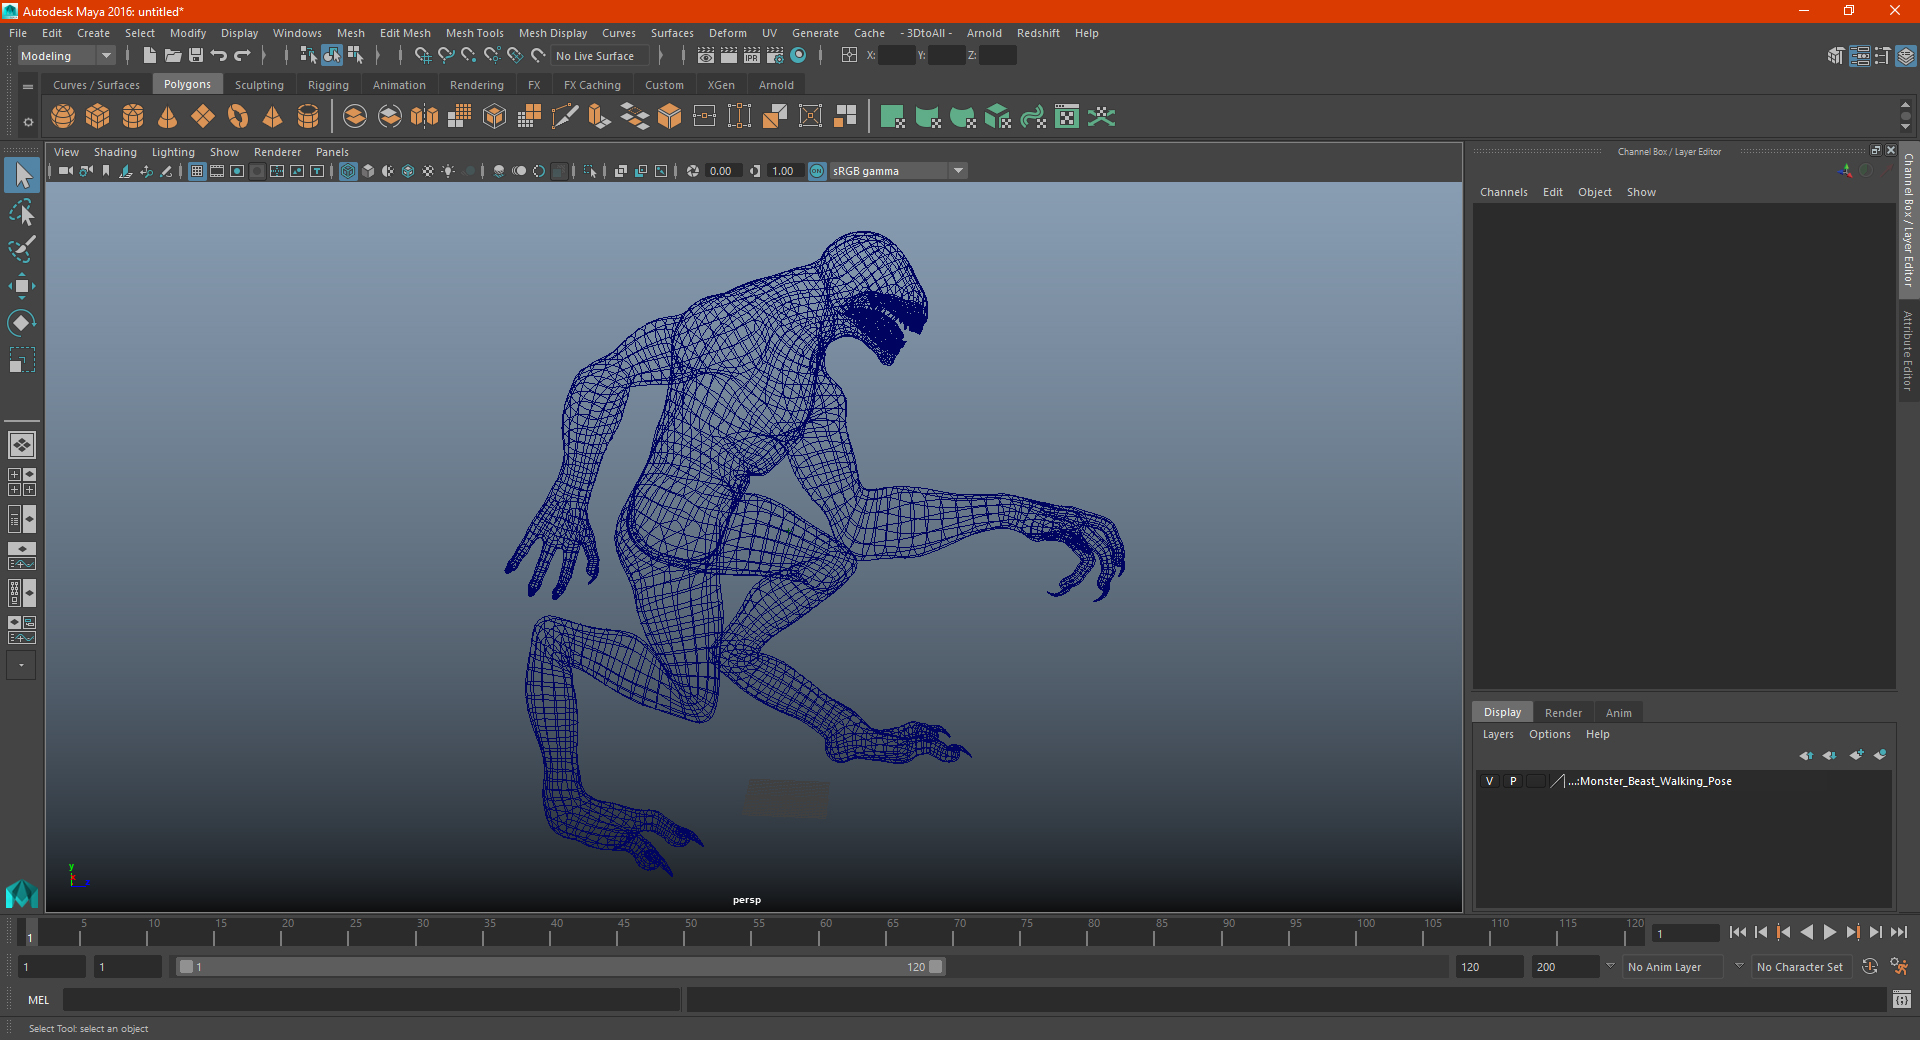Open the viewport Shading menu
The image size is (1920, 1040).
point(115,152)
